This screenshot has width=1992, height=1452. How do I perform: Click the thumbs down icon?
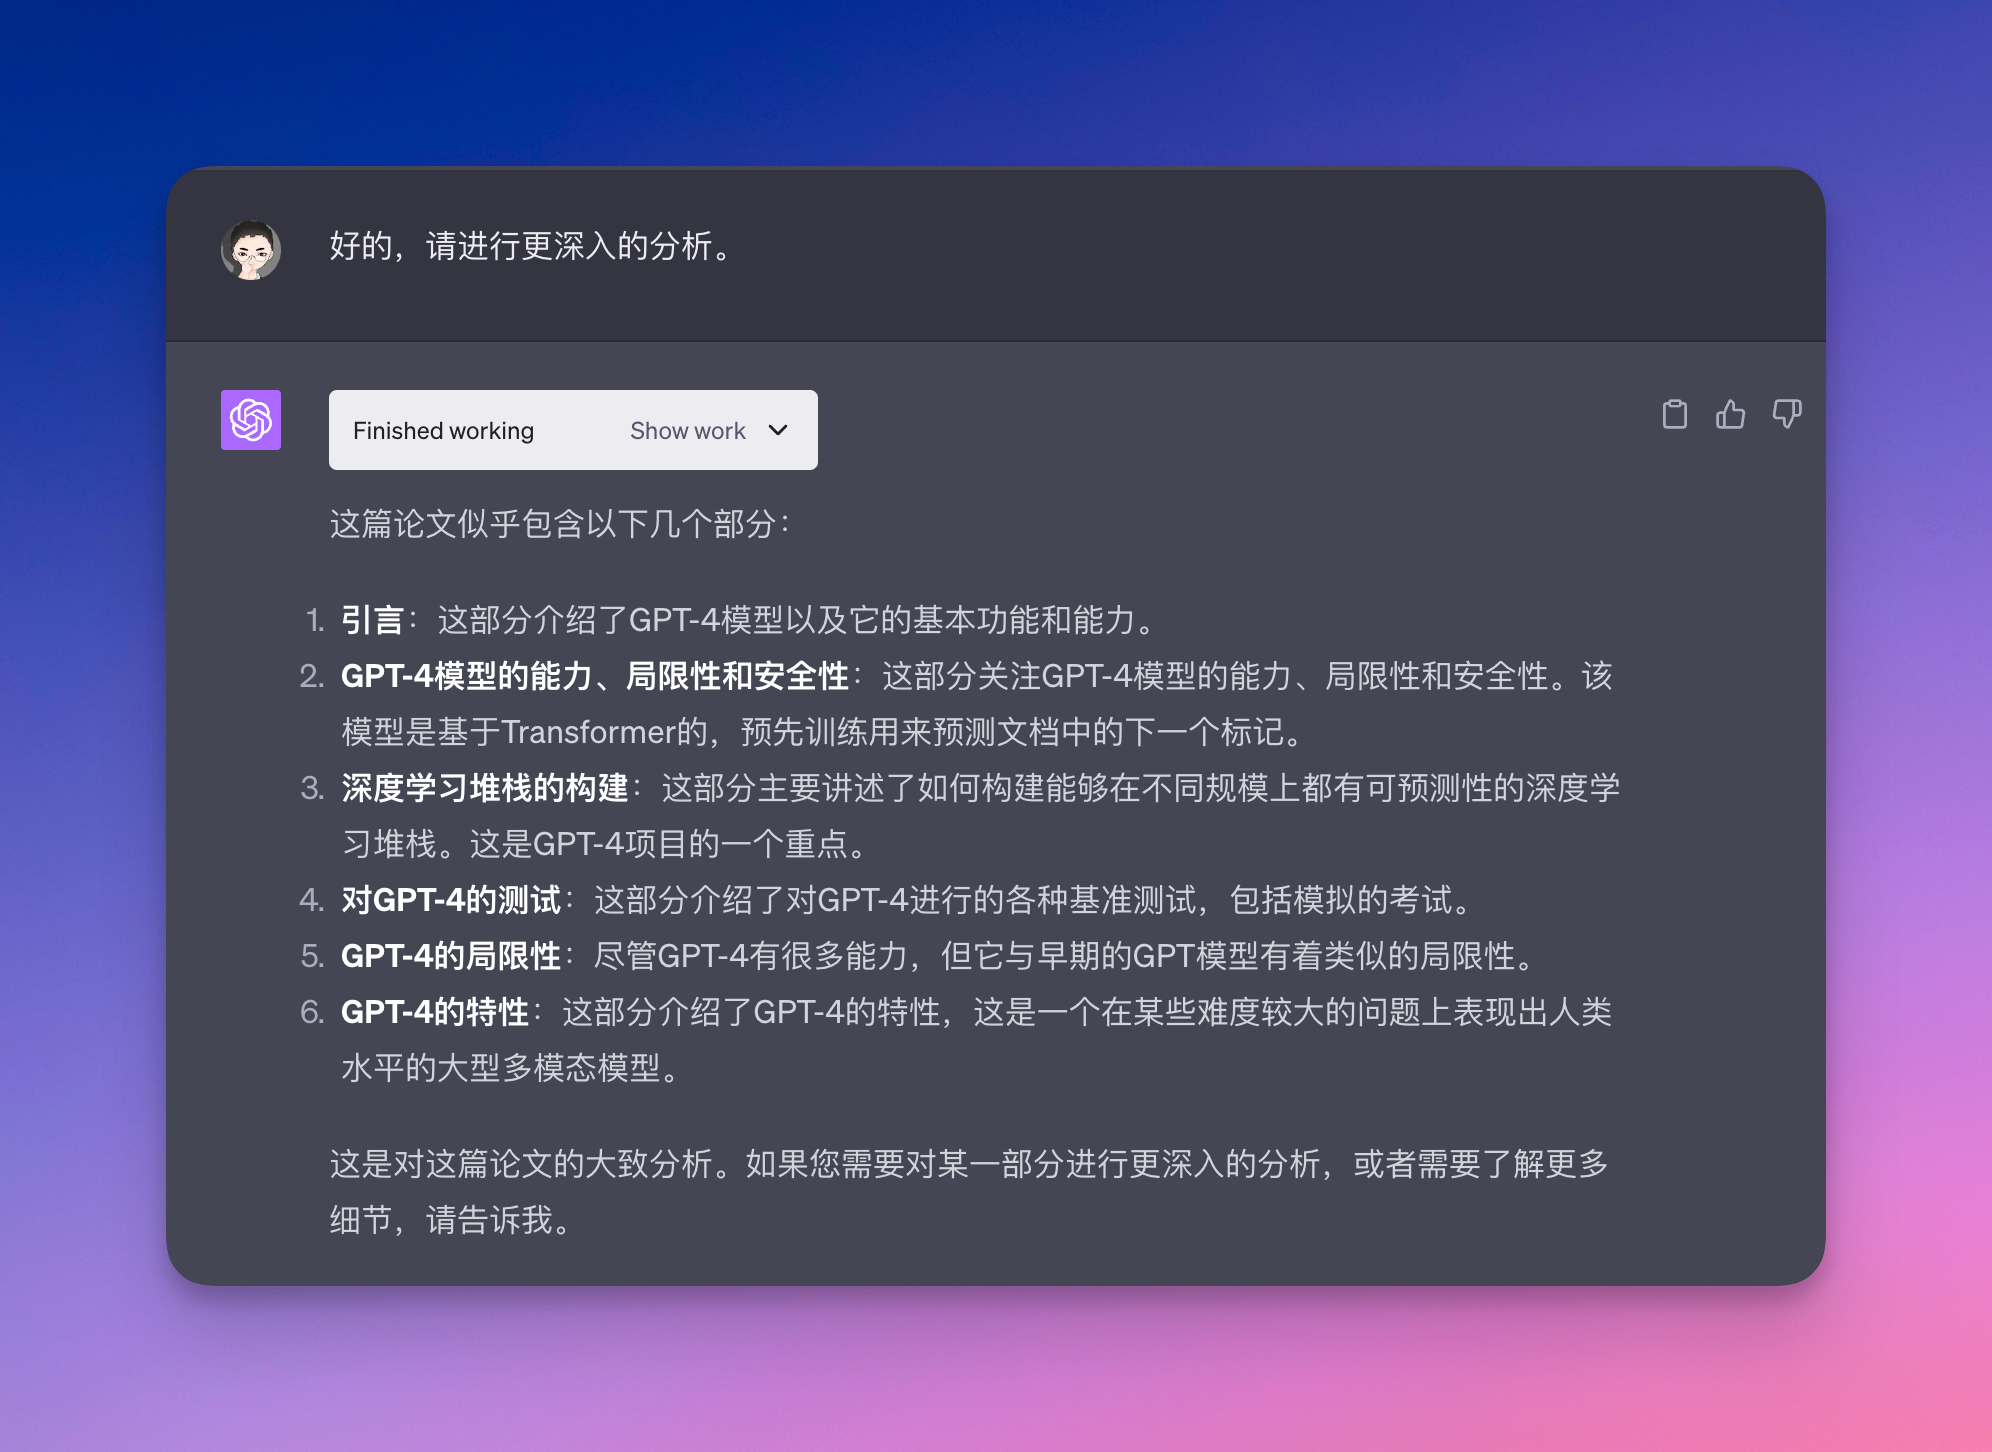pyautogui.click(x=1786, y=414)
